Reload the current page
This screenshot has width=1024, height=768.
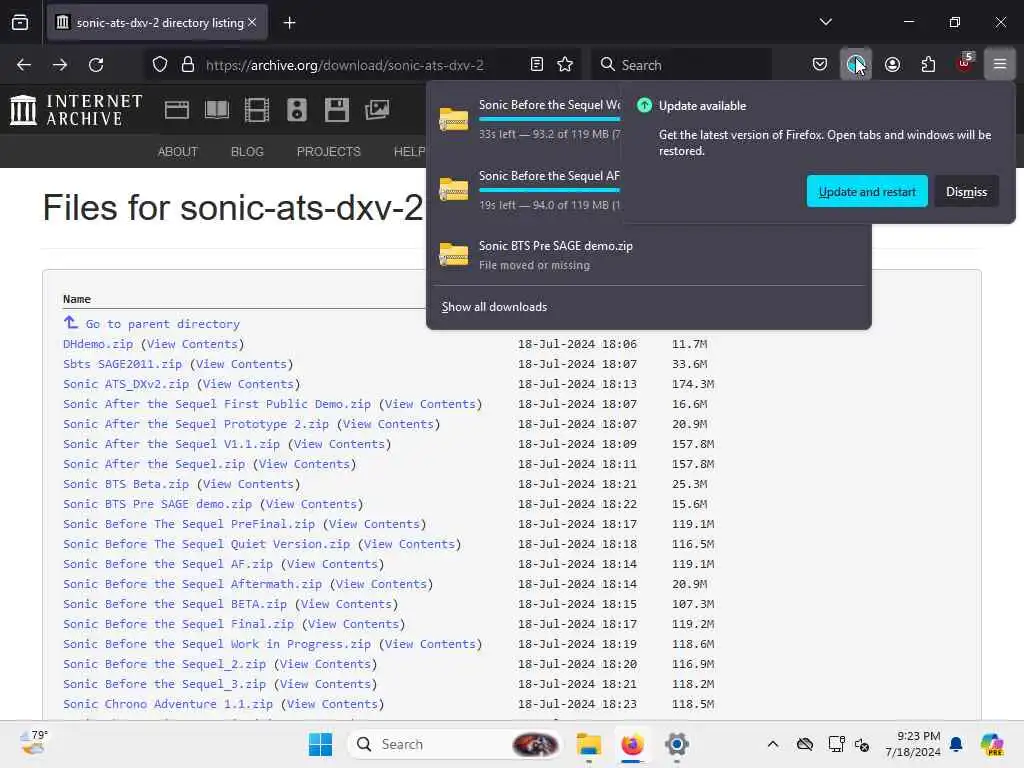click(96, 65)
